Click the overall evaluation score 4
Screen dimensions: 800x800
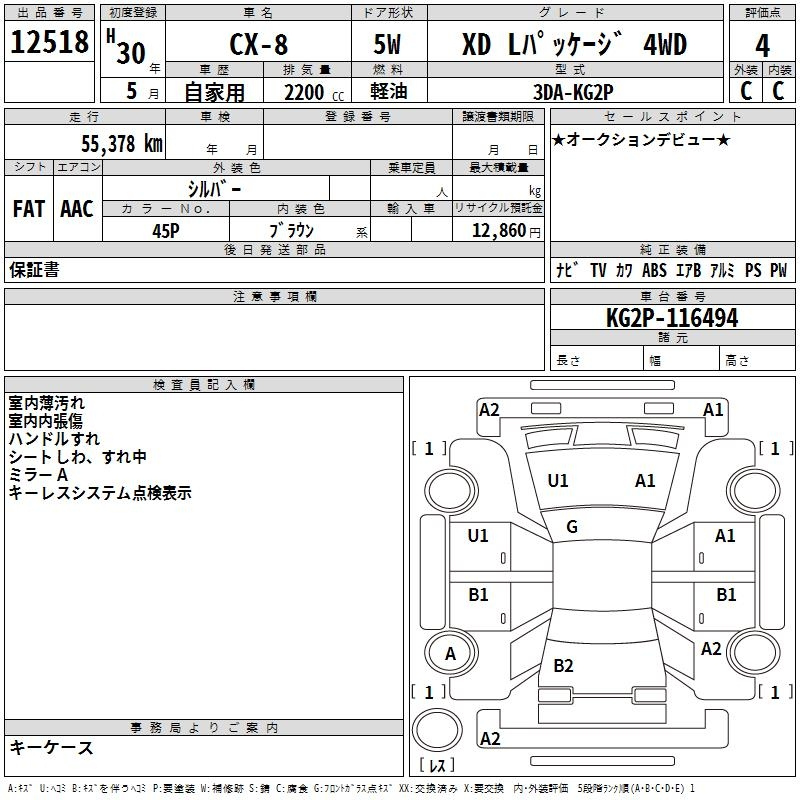click(x=762, y=44)
